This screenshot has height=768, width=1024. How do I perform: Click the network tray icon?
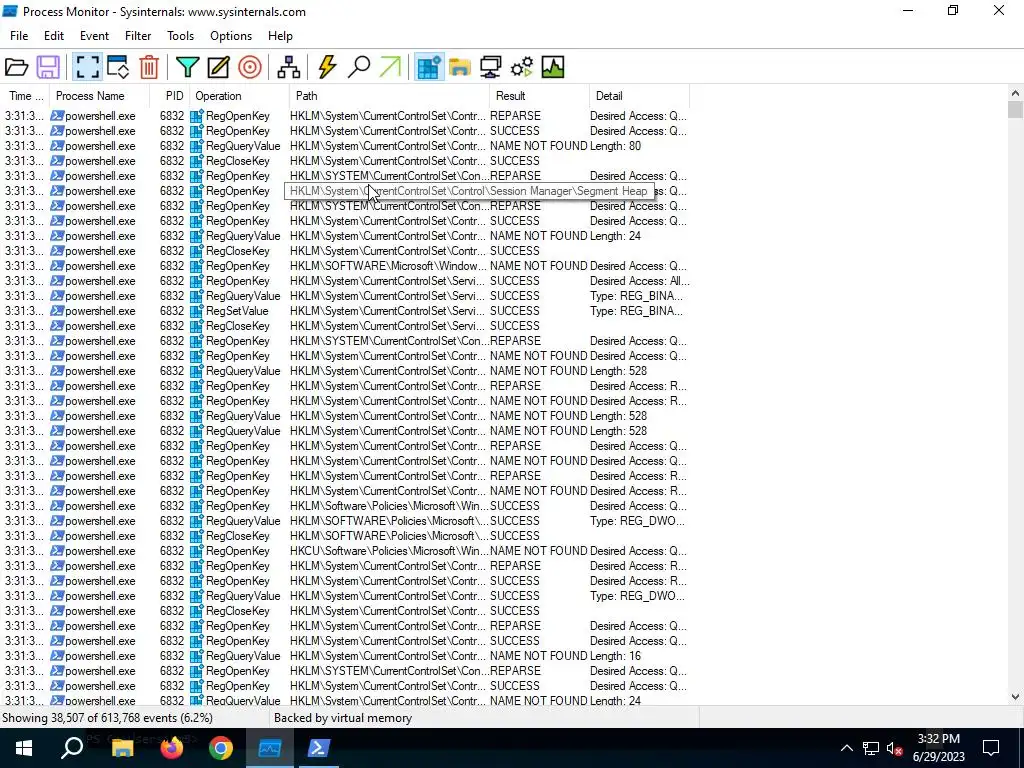coord(871,748)
